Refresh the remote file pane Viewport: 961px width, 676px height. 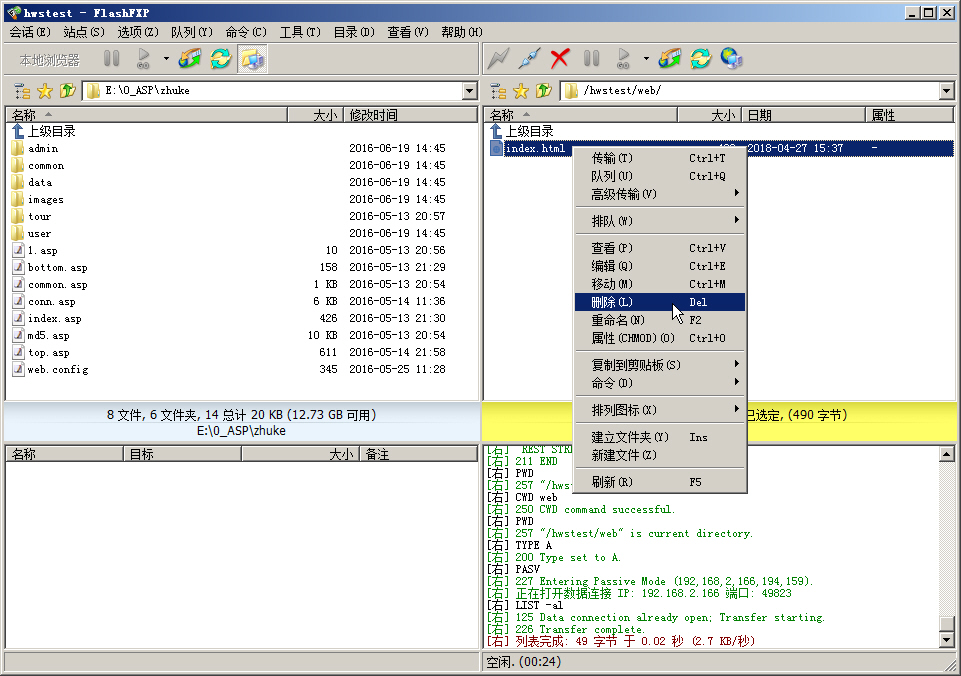(700, 59)
